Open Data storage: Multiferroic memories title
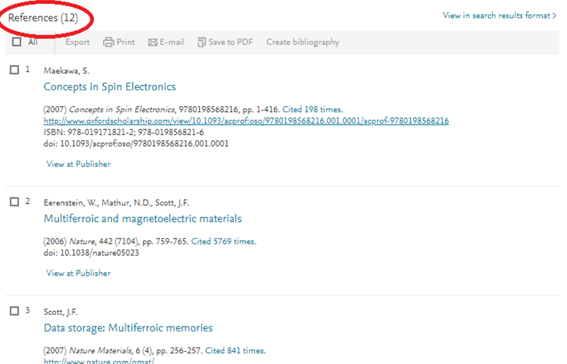 (128, 328)
